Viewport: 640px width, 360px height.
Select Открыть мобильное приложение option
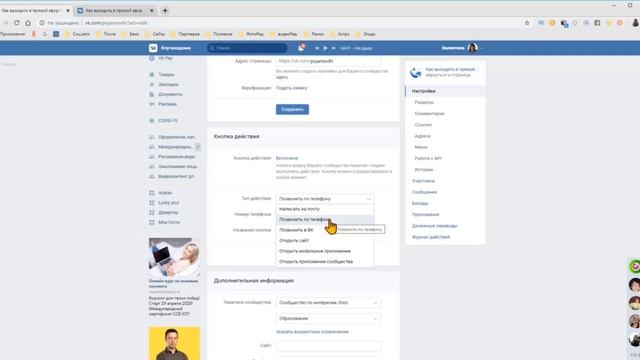325,251
